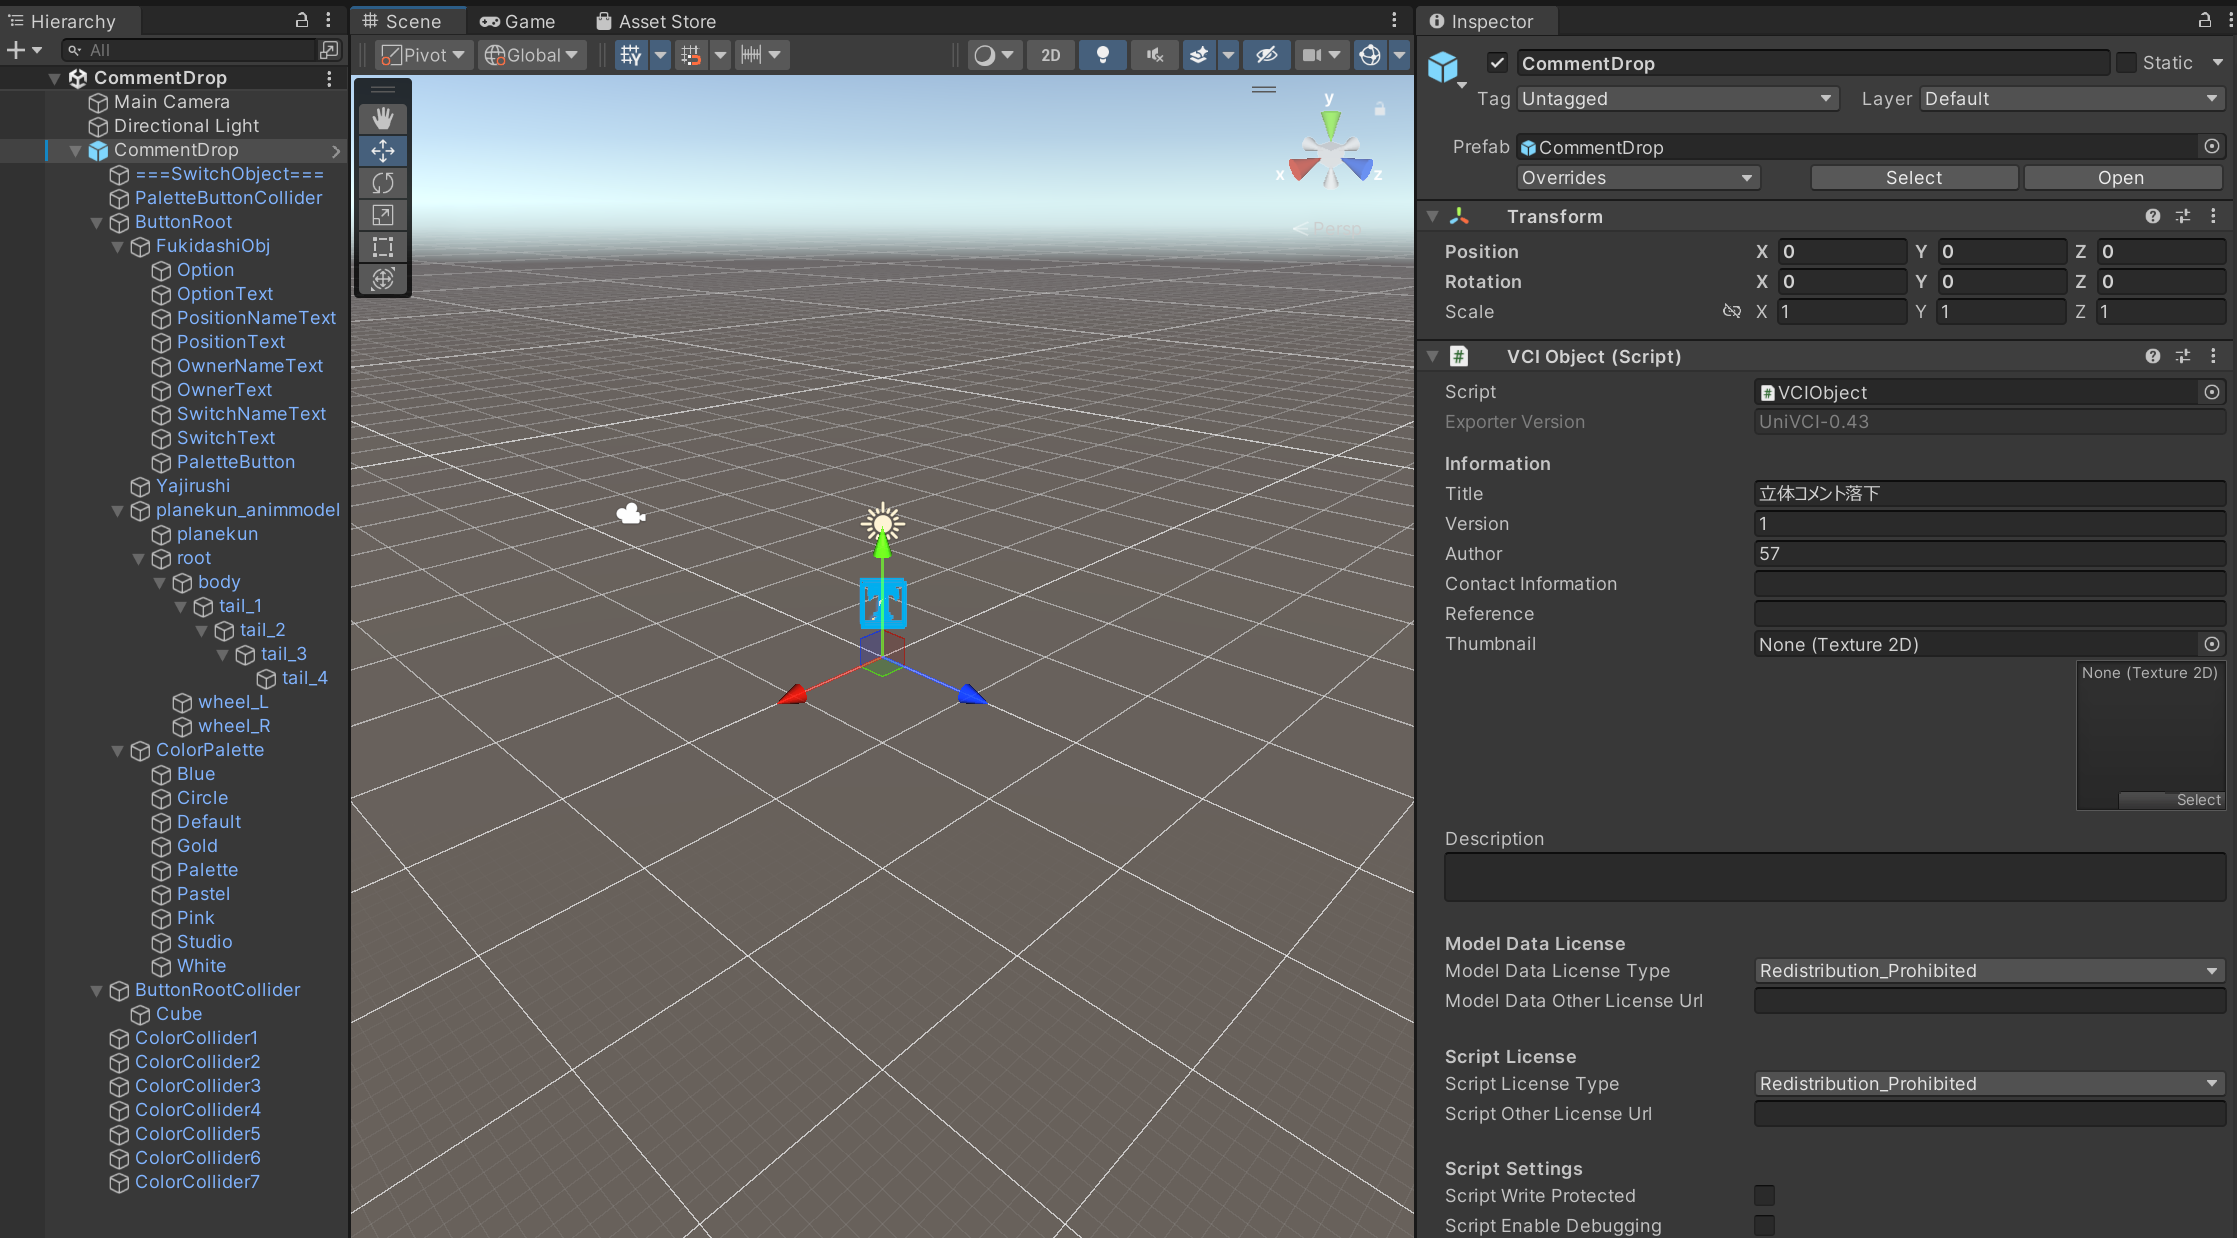This screenshot has height=1238, width=2237.
Task: Select PaletteButtonCollider in Hierarchy
Action: (x=228, y=198)
